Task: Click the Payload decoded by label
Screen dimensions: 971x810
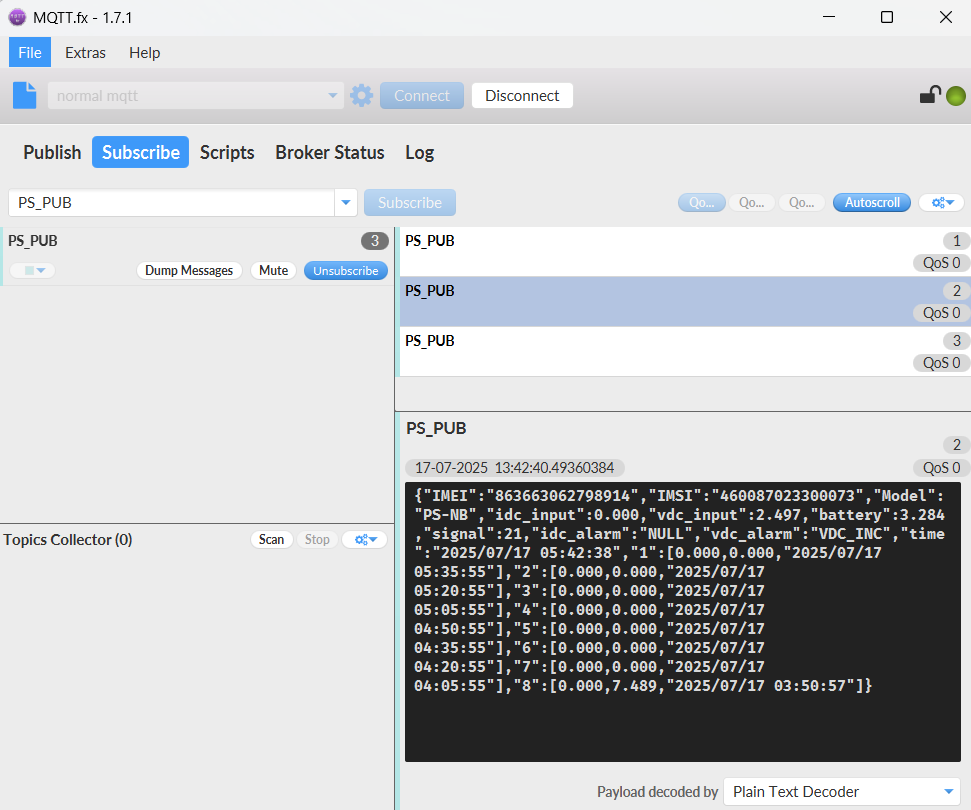Action: tap(657, 792)
